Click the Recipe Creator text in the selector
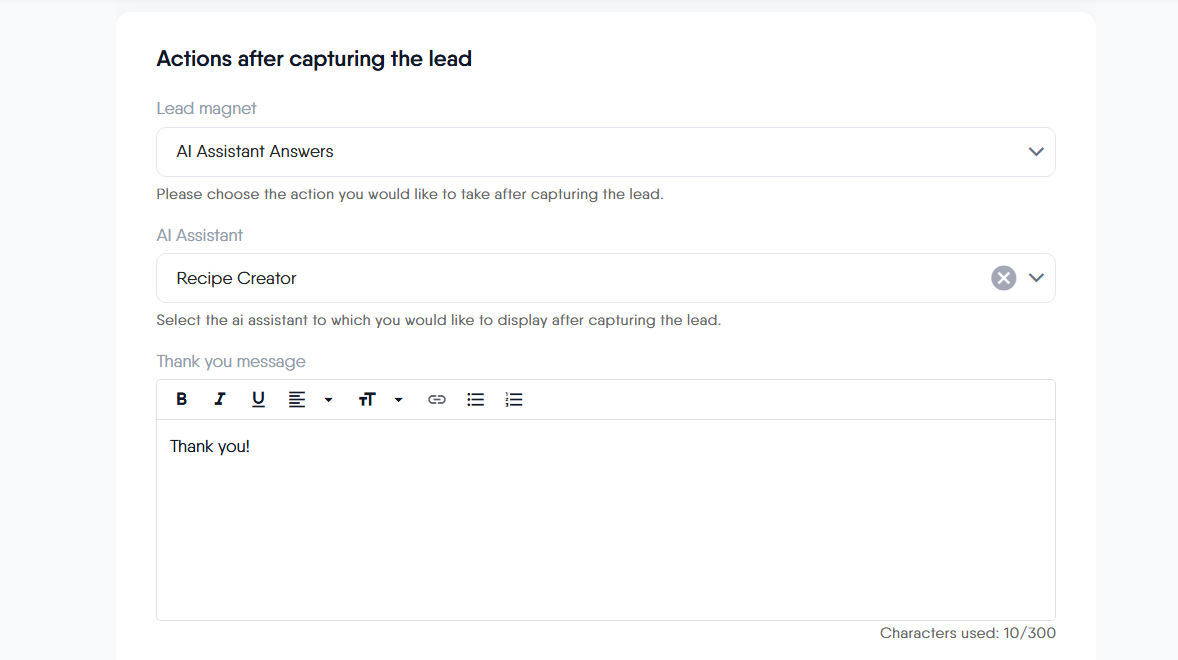 coord(237,278)
